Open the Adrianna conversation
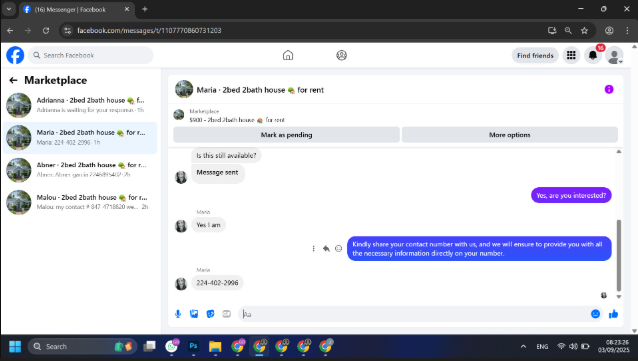 80,105
